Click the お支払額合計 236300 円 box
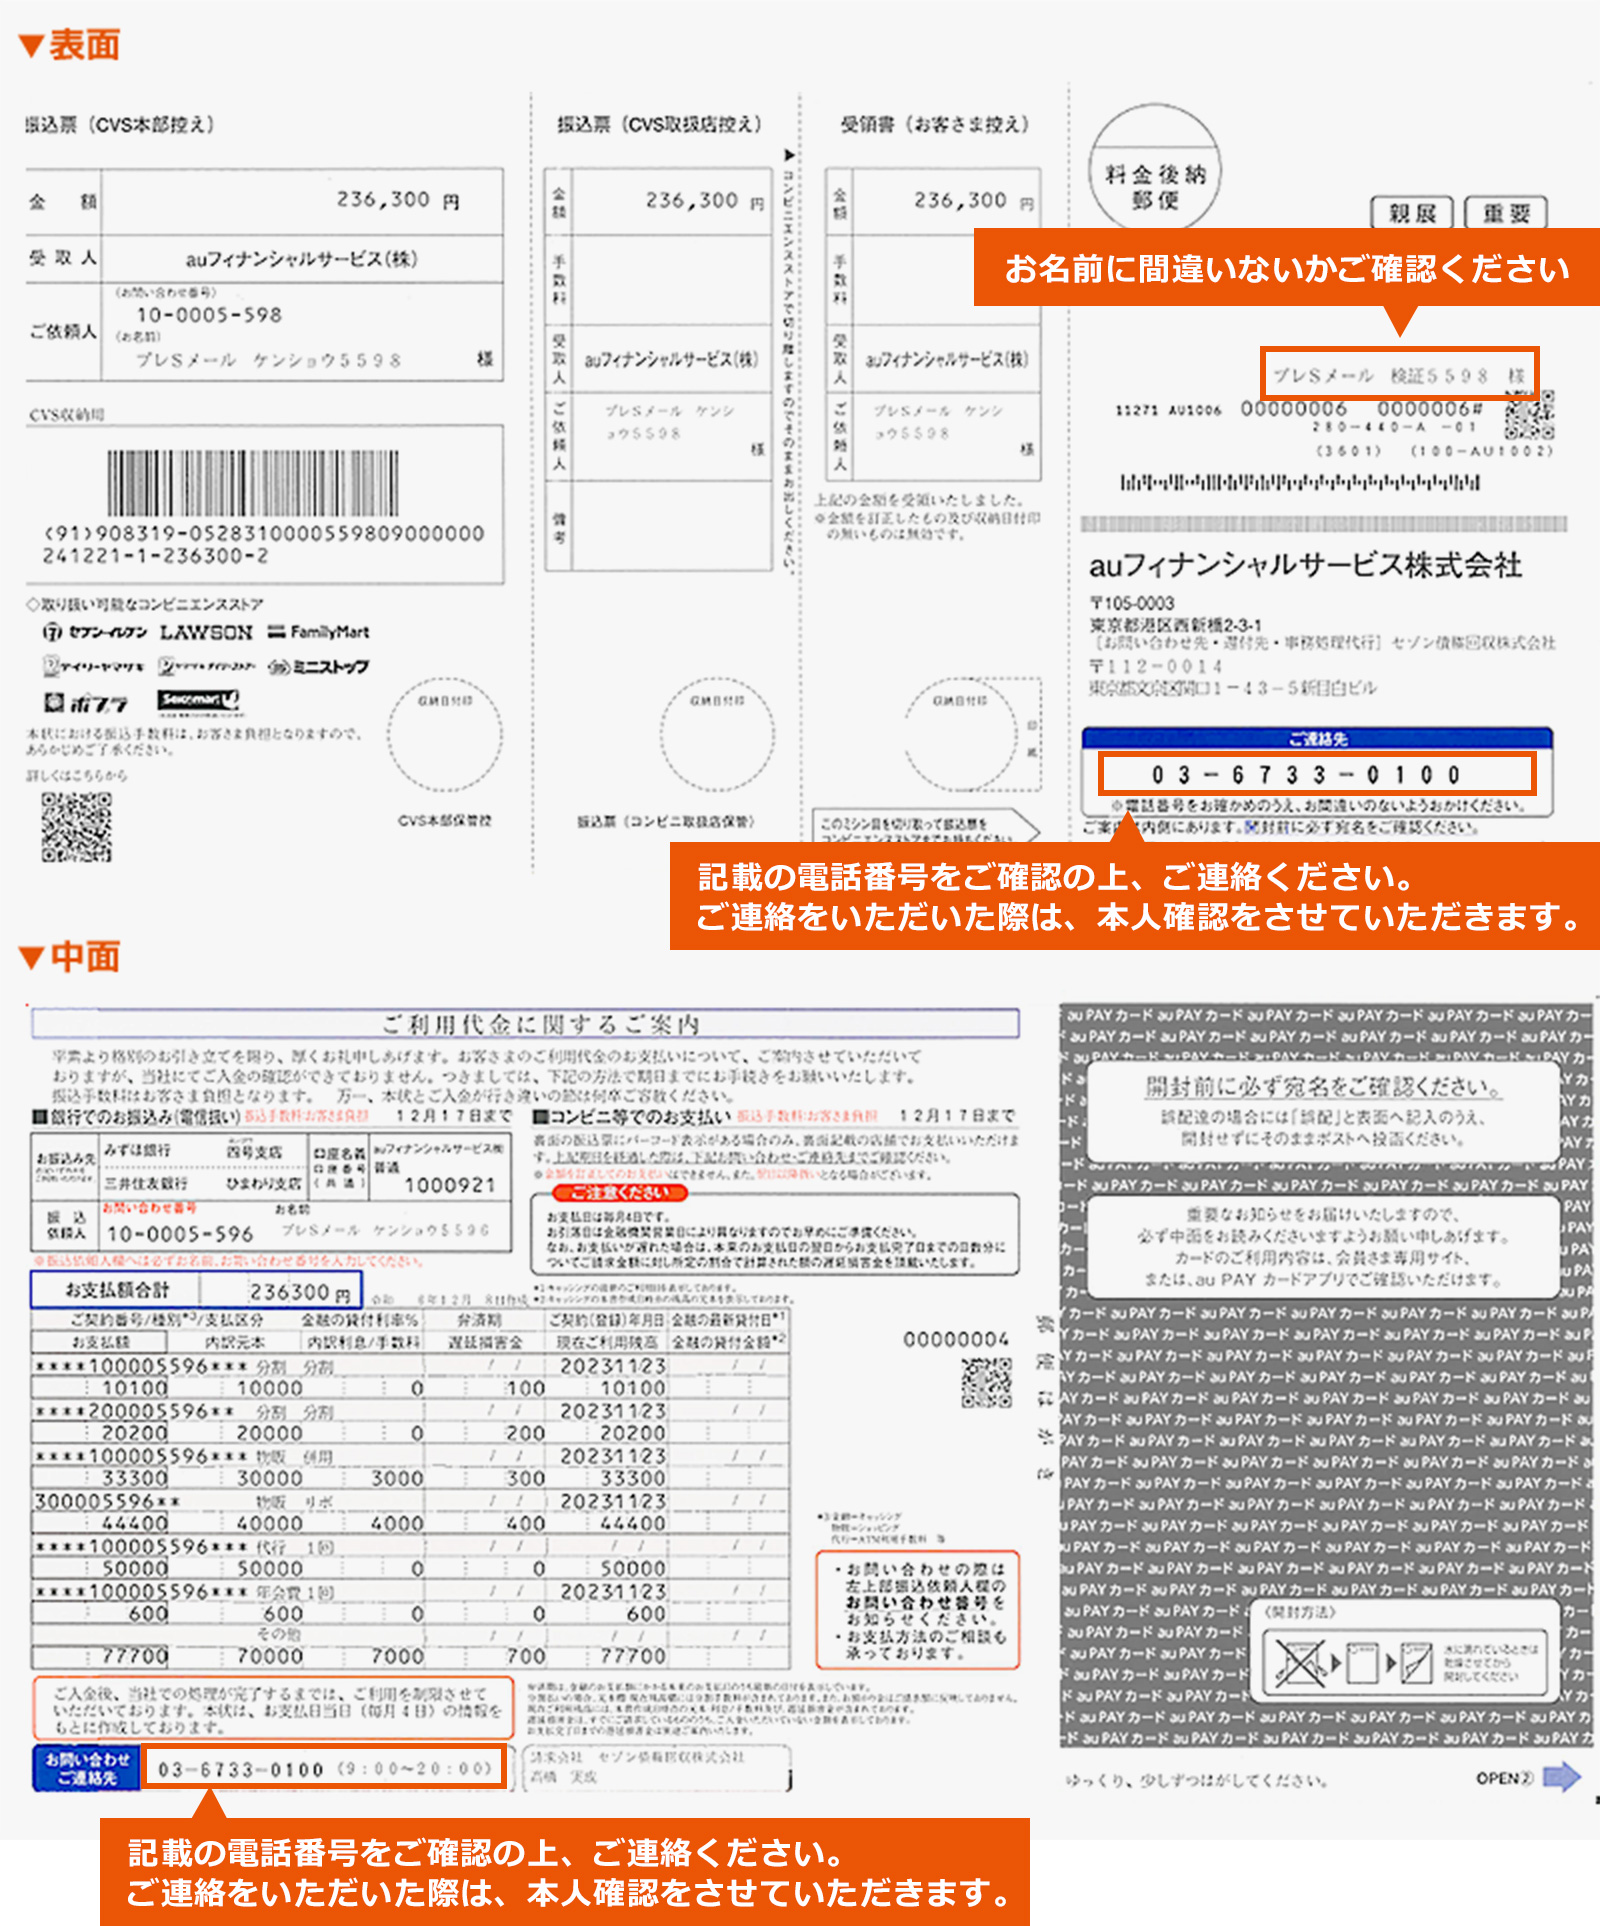This screenshot has width=1600, height=1926. 196,1291
